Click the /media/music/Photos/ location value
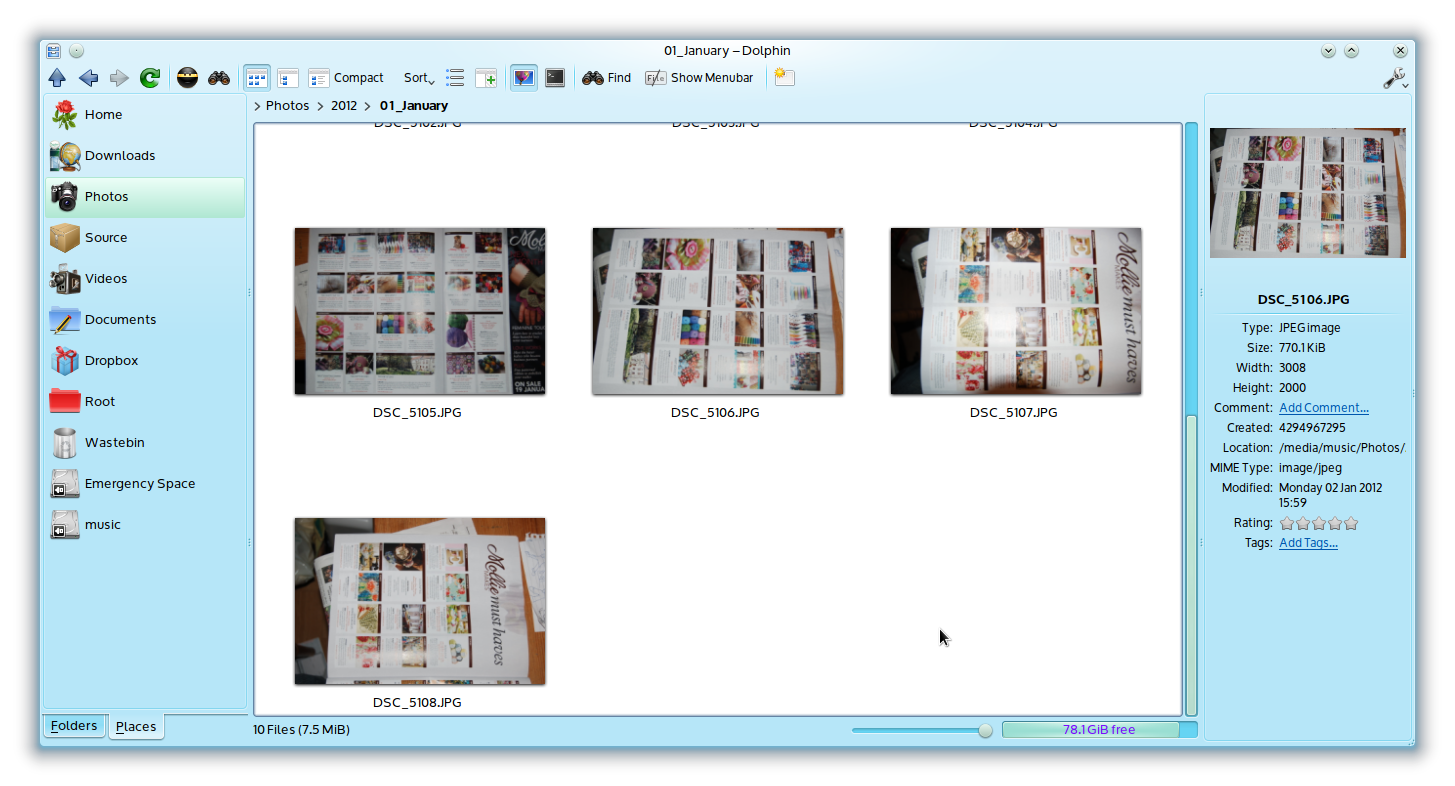Image resolution: width=1455 pixels, height=786 pixels. (1342, 448)
